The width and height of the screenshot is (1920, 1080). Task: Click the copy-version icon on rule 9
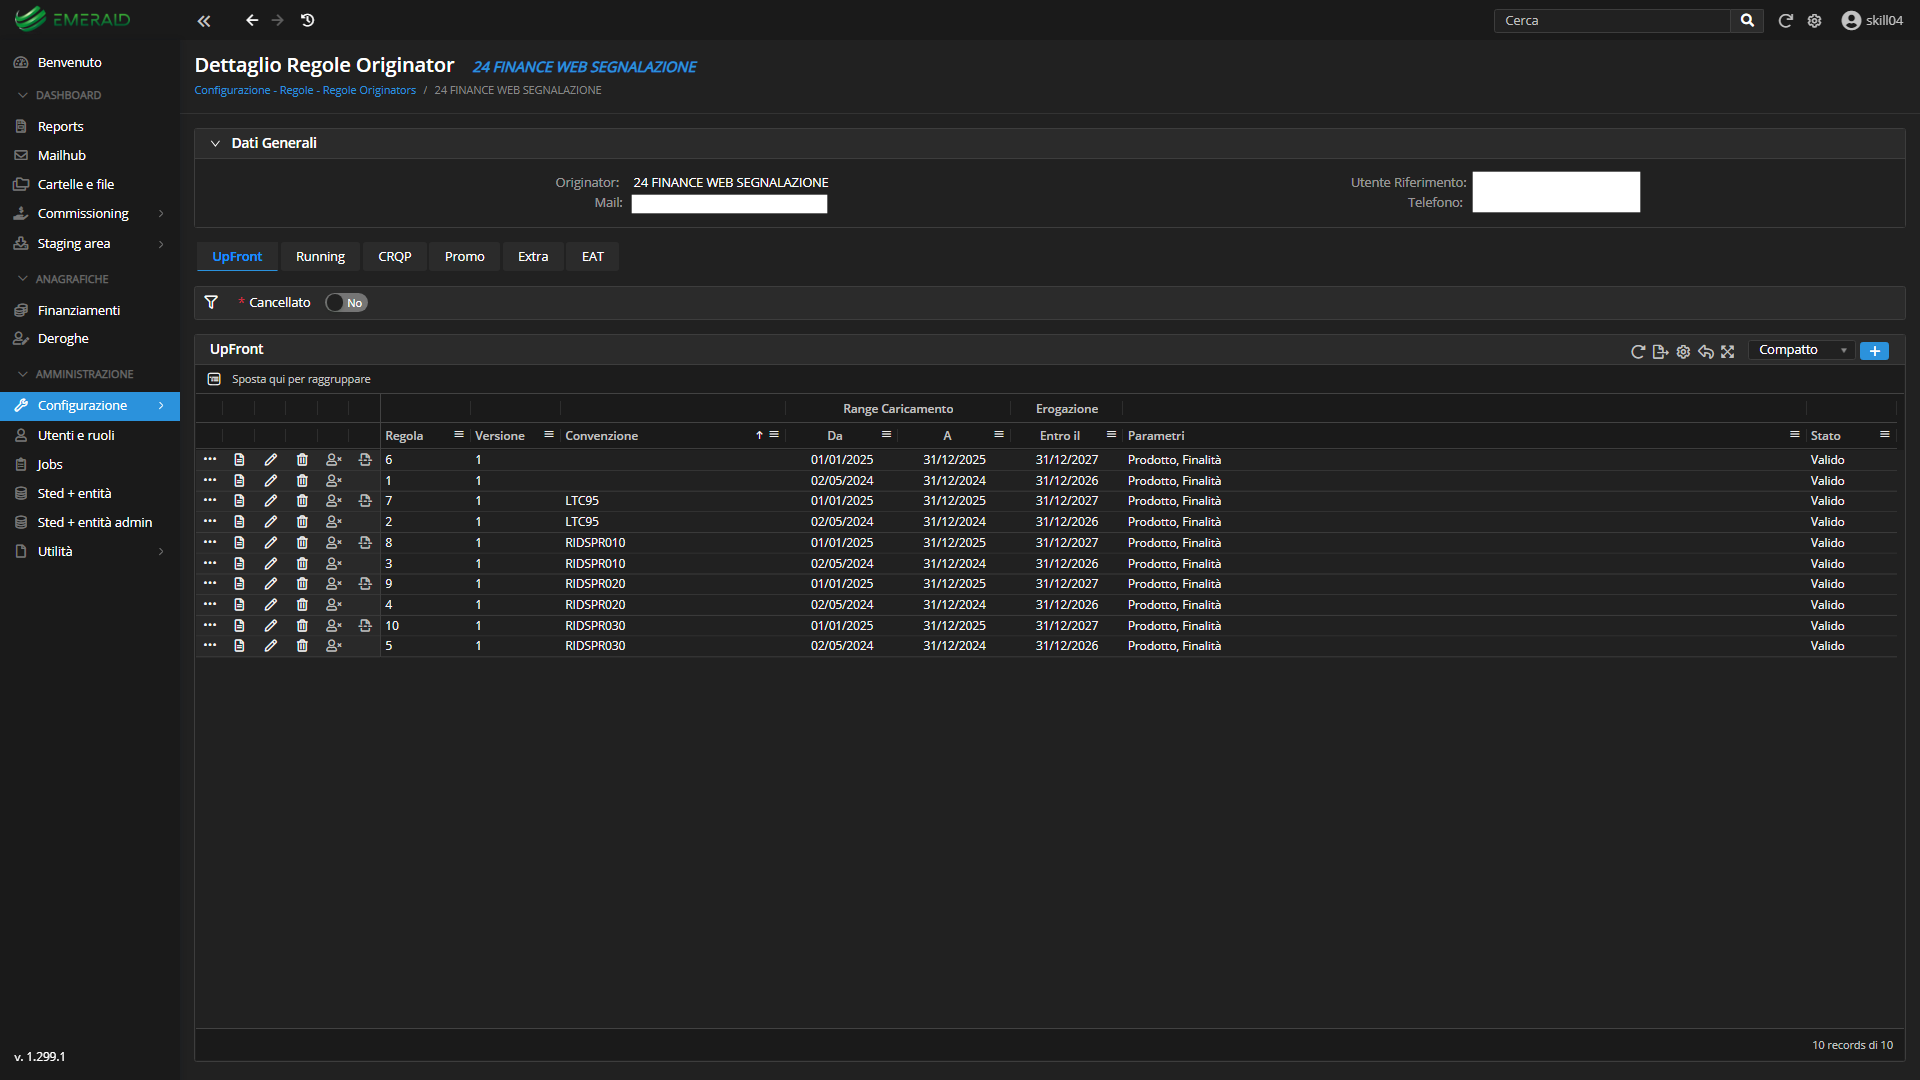tap(365, 584)
